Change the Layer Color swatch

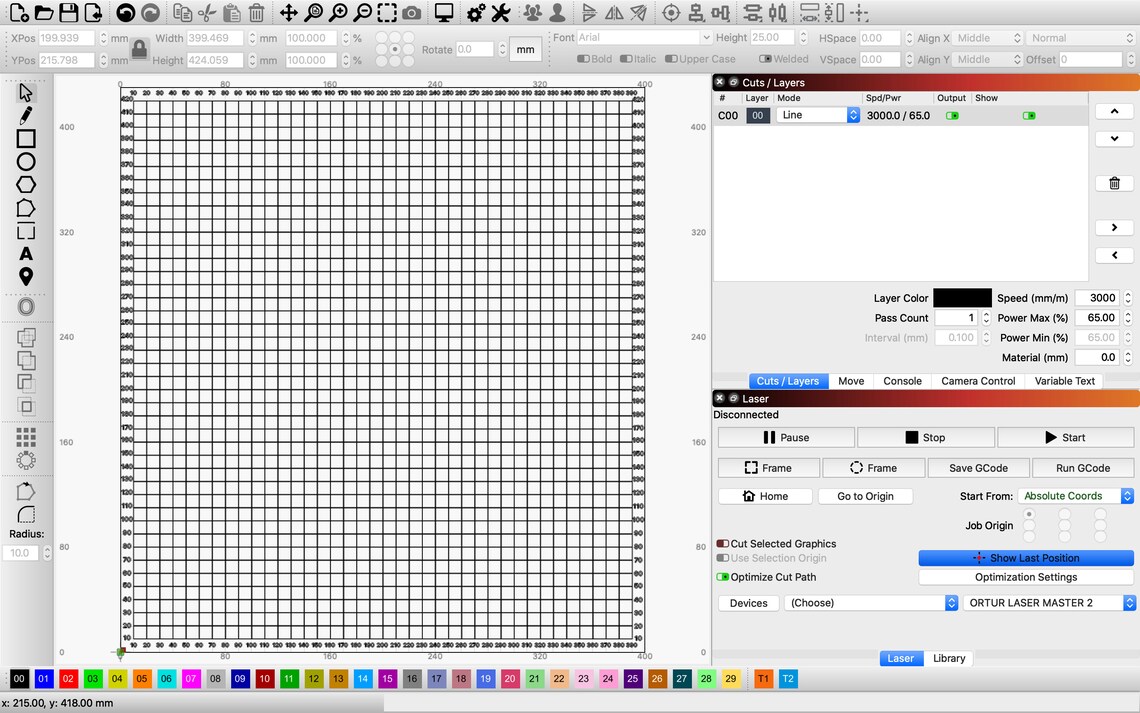(962, 297)
